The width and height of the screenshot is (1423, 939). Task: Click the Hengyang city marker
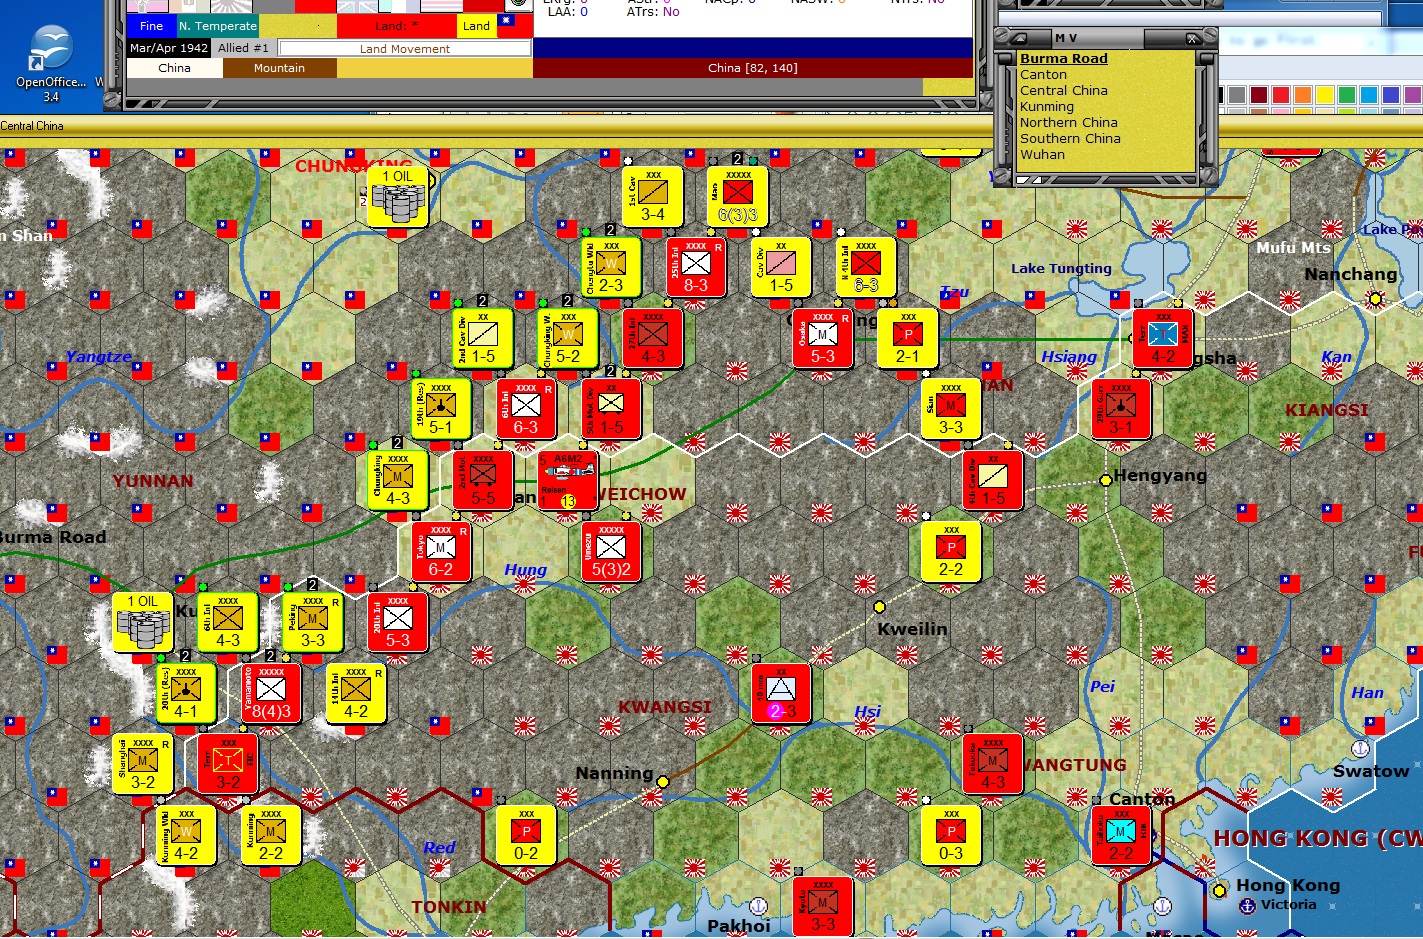click(x=1106, y=480)
